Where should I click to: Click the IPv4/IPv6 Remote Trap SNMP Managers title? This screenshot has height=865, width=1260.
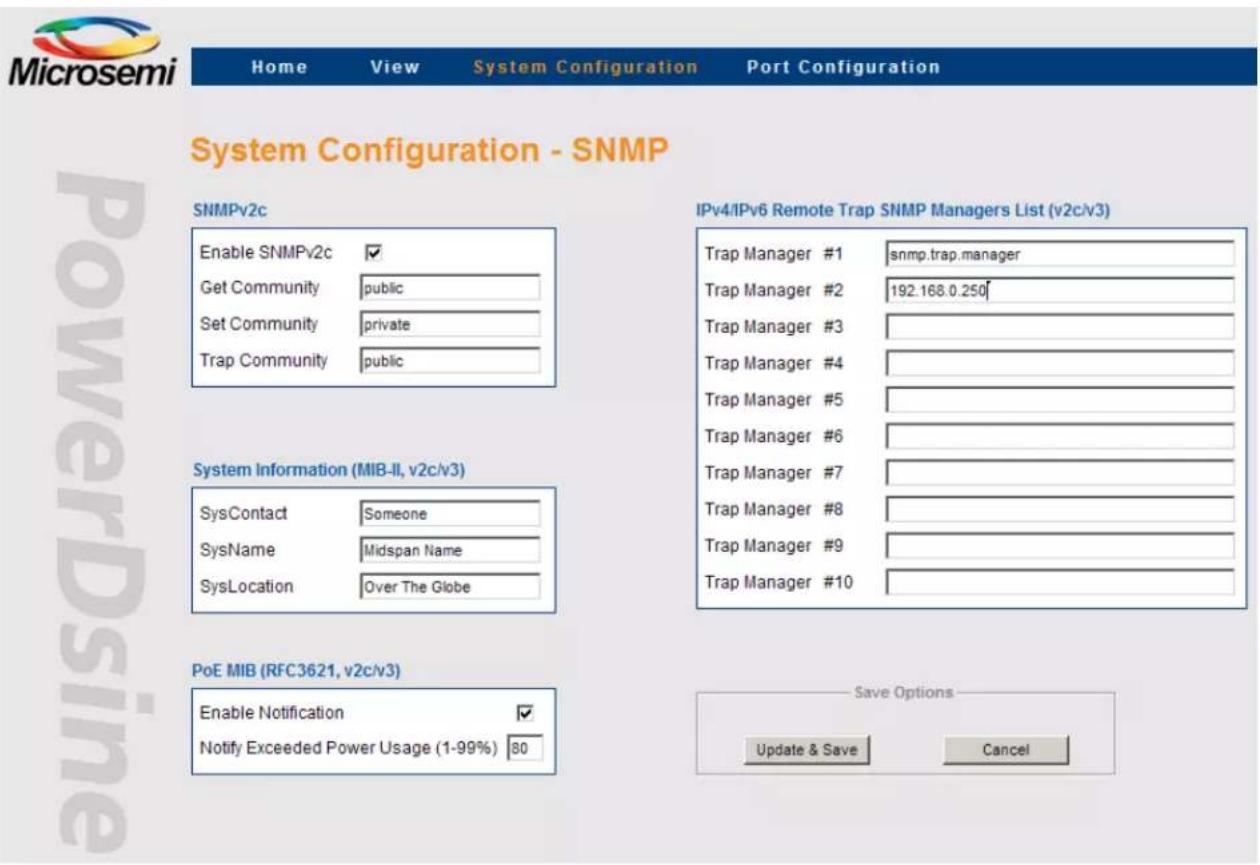tap(903, 210)
